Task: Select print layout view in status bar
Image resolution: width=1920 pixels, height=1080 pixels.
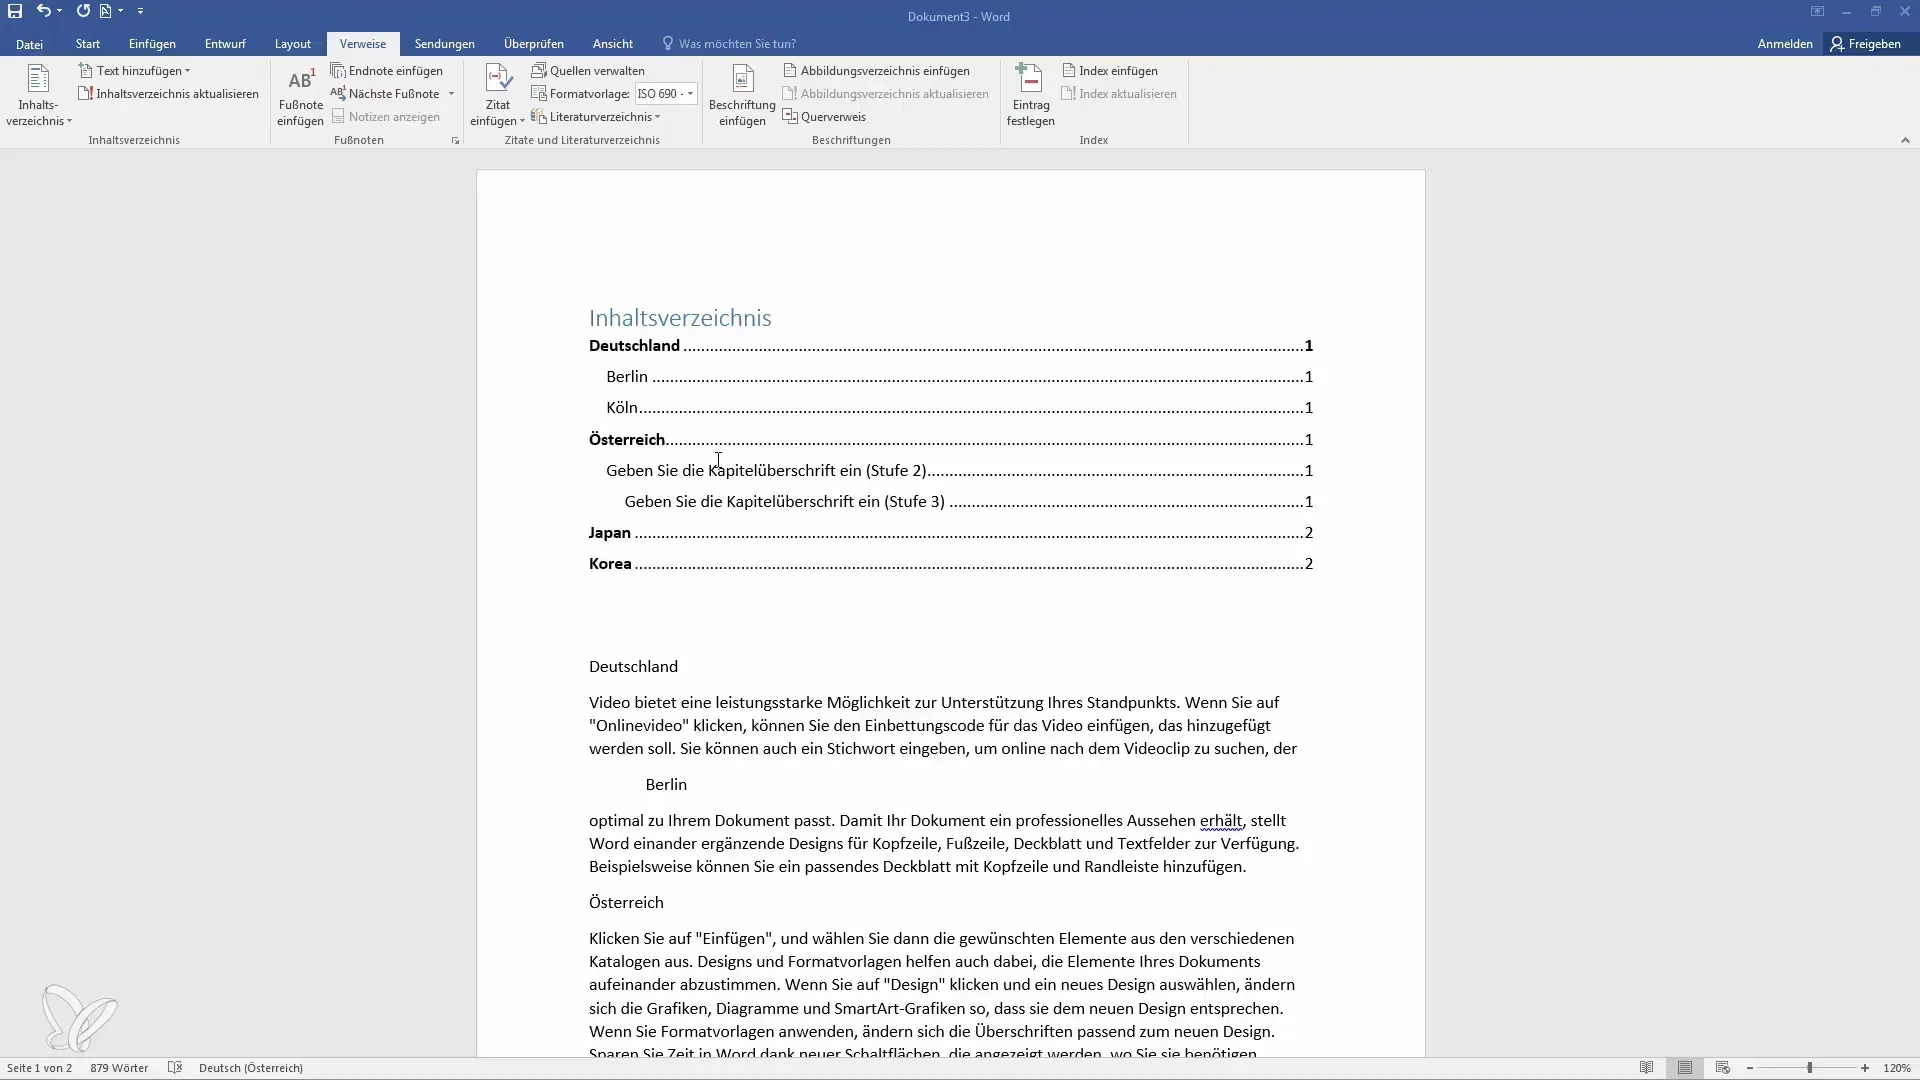Action: tap(1685, 1068)
